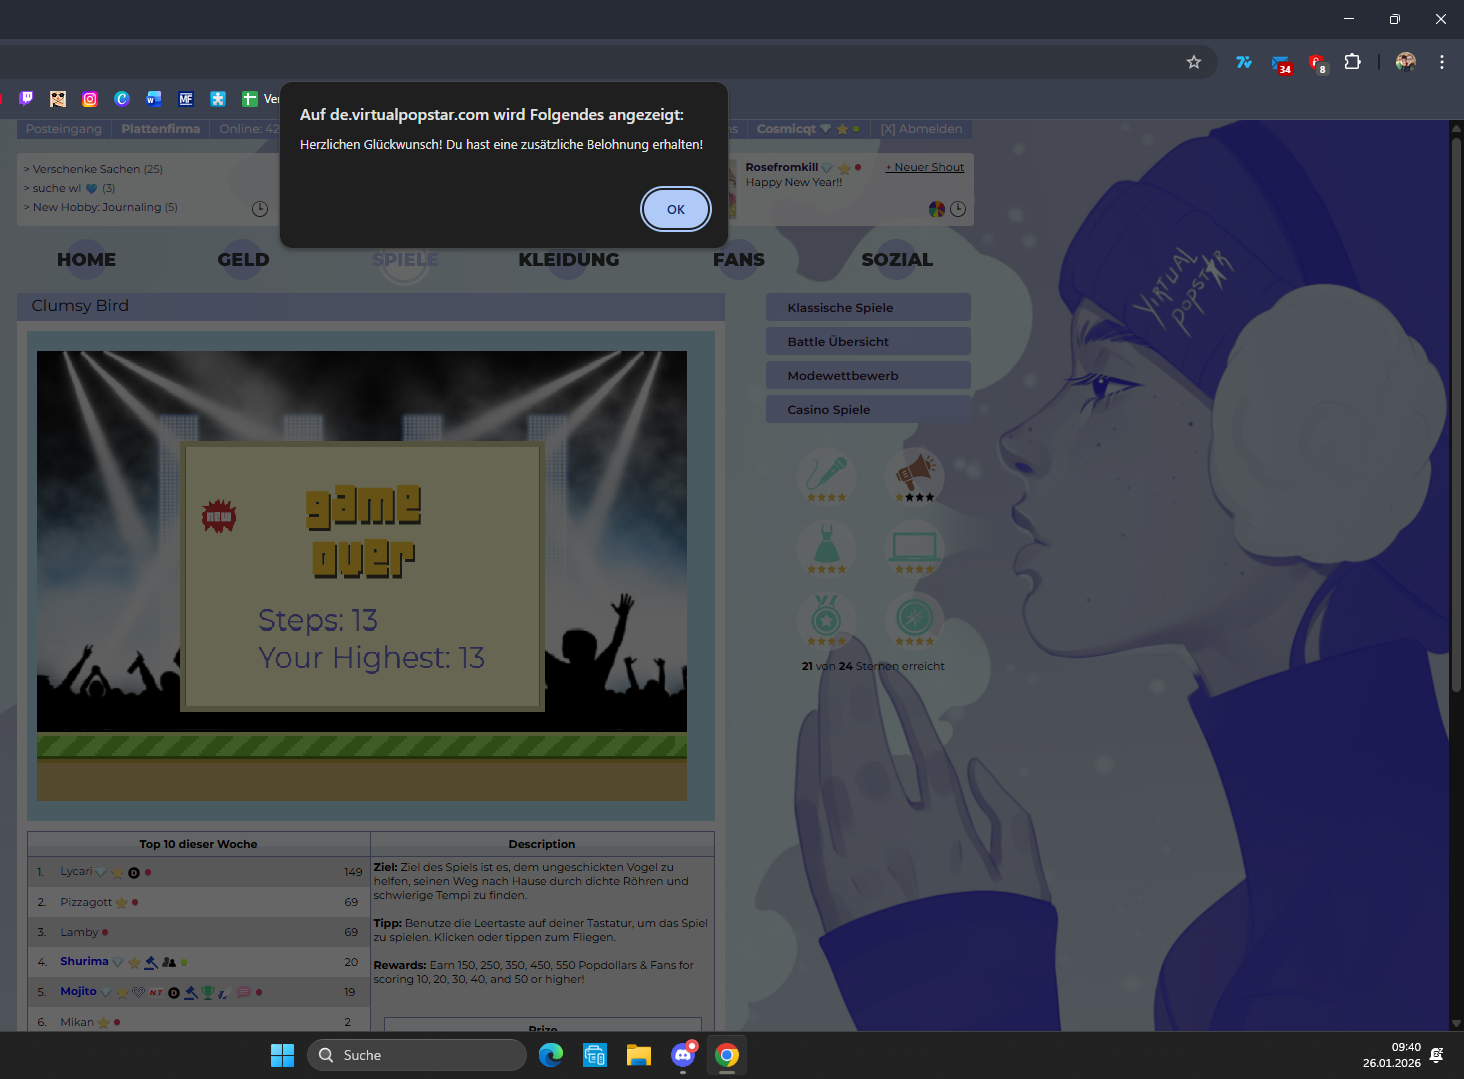Click the page vertical scrollbar

pyautogui.click(x=1456, y=415)
